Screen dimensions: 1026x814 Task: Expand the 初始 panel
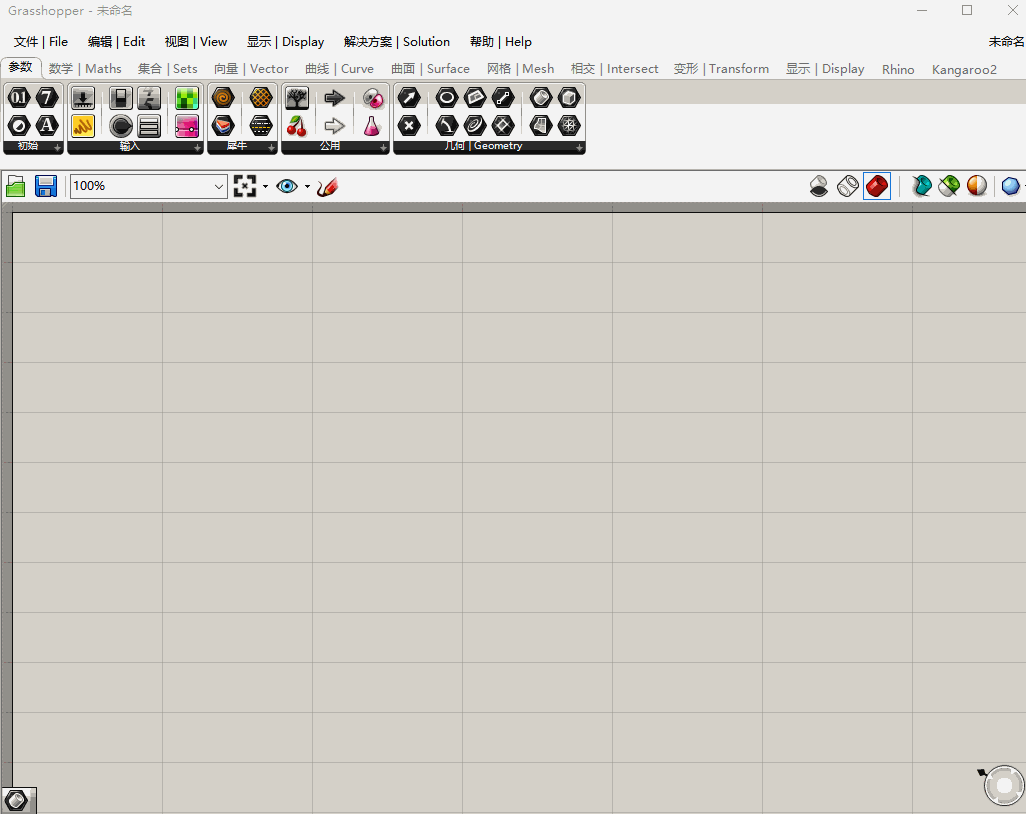58,148
